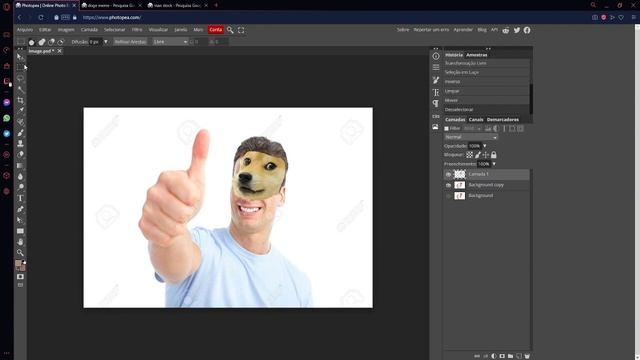Choose 'add to selection' mode icon
640x360 pixels.
tap(42, 42)
